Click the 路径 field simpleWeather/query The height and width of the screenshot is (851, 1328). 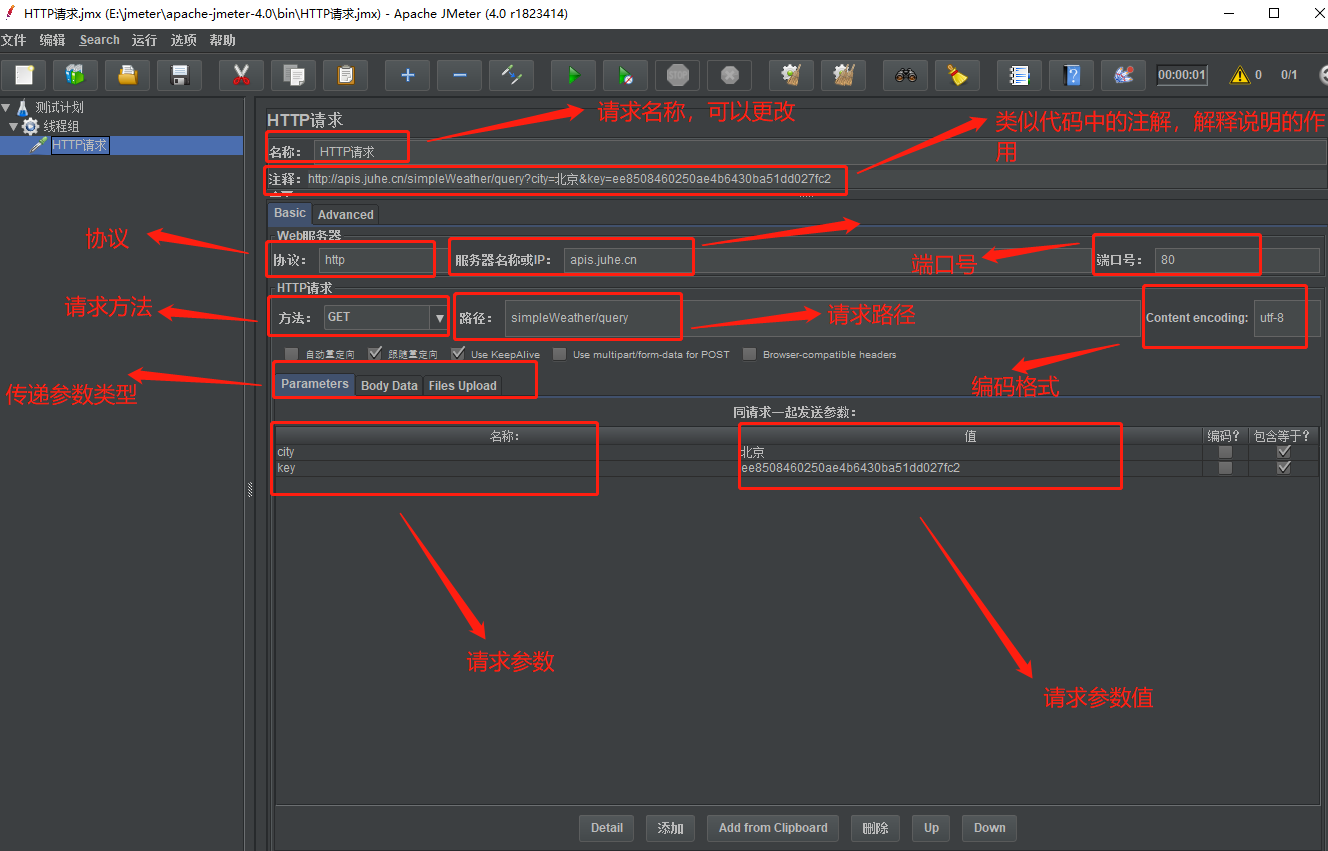click(x=822, y=318)
